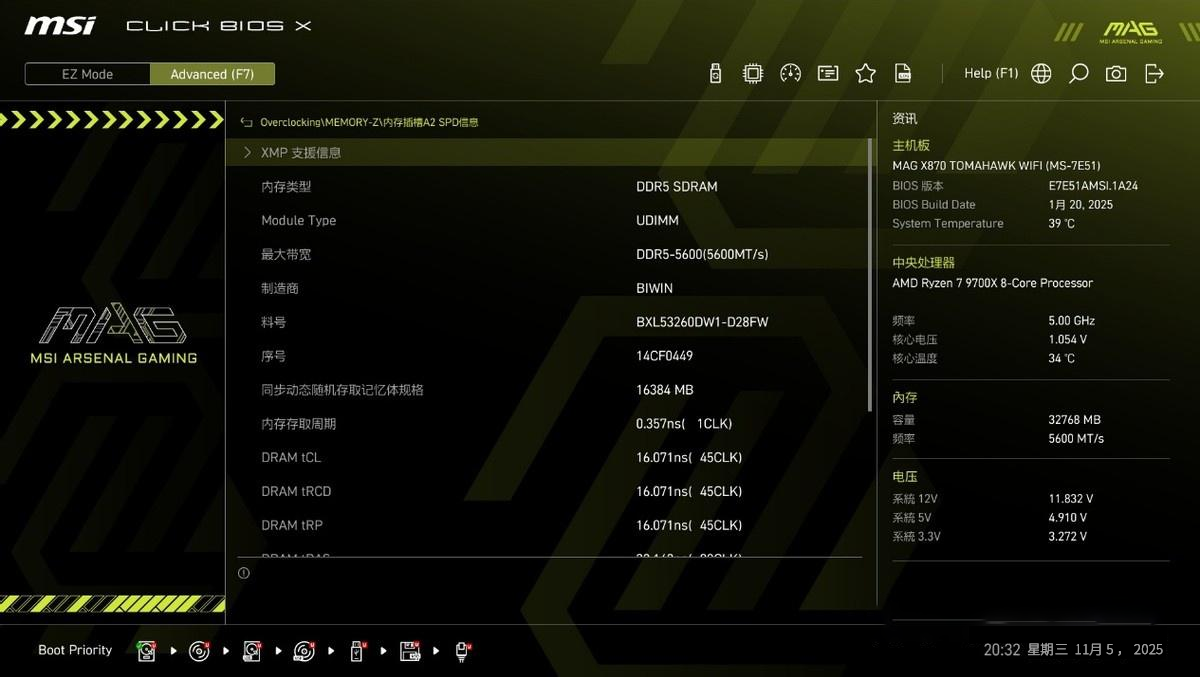Select 同步动态随机存取记忆体规格 row
Viewport: 1200px width, 677px height.
(549, 390)
